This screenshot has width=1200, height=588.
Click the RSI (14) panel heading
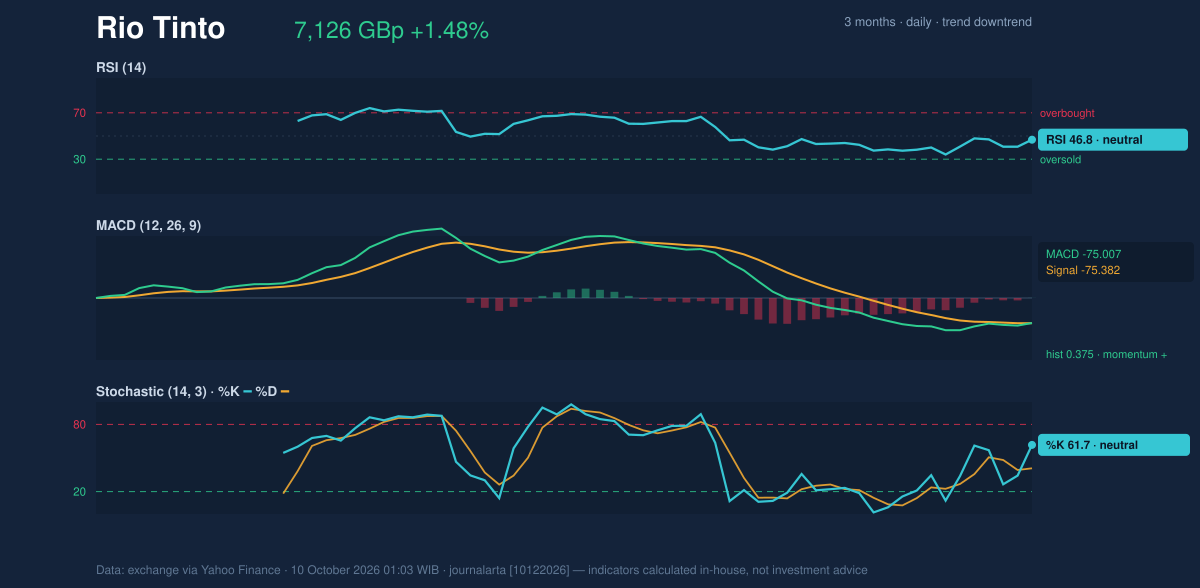pyautogui.click(x=122, y=67)
